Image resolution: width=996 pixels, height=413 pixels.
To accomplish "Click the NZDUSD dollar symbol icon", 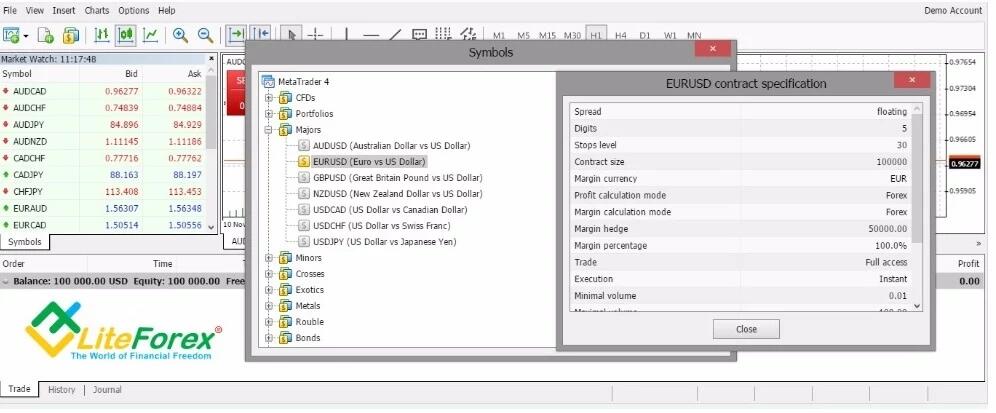I will click(304, 194).
